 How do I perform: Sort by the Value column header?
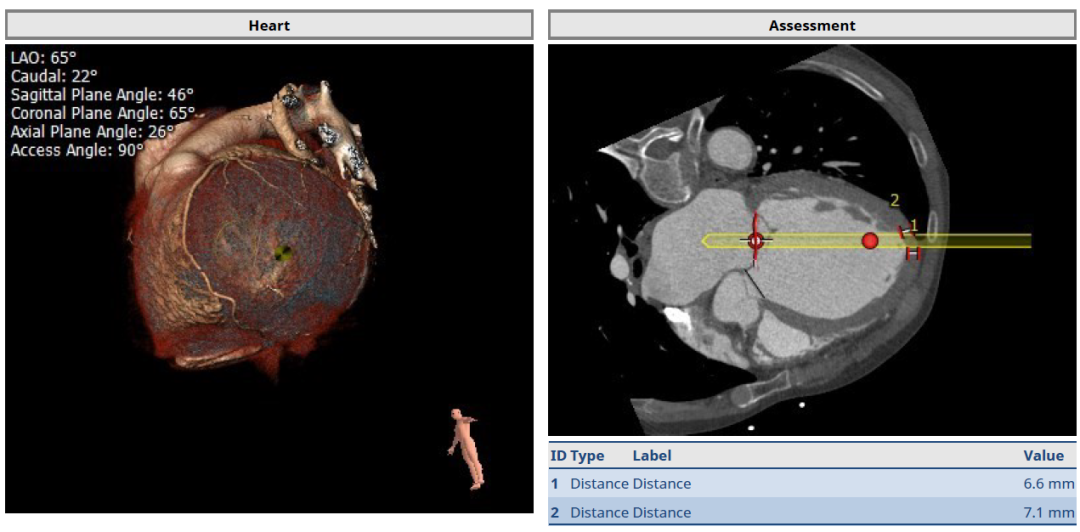(x=1042, y=456)
